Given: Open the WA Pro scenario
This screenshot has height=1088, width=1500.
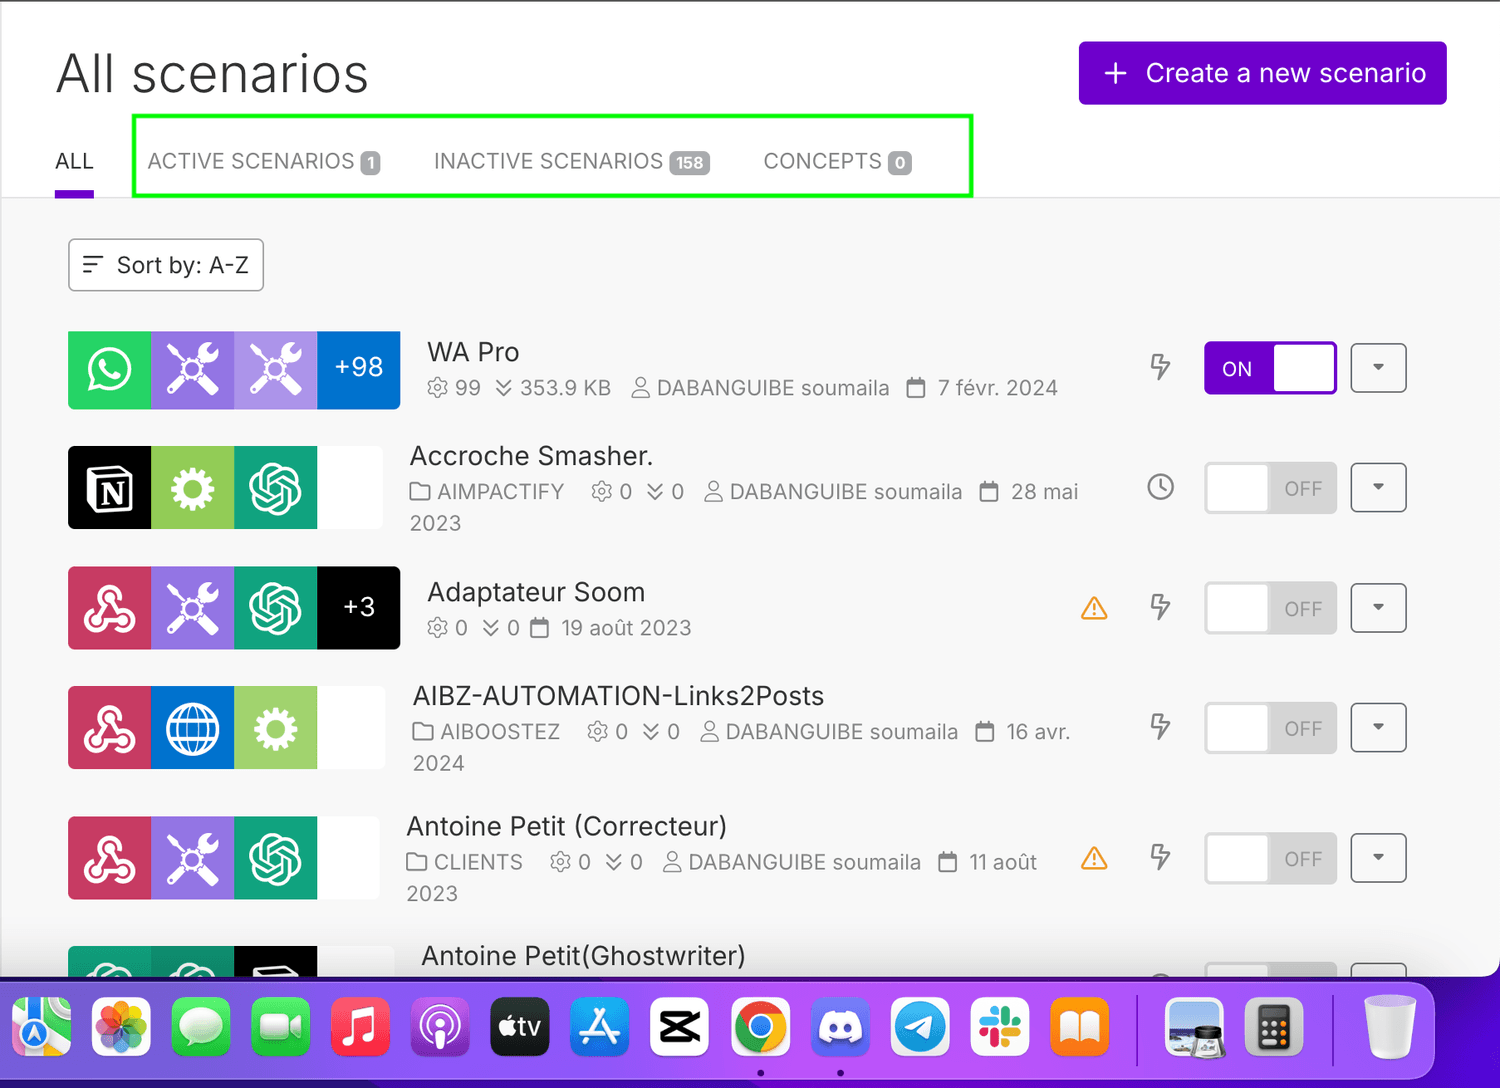Looking at the screenshot, I should (473, 352).
